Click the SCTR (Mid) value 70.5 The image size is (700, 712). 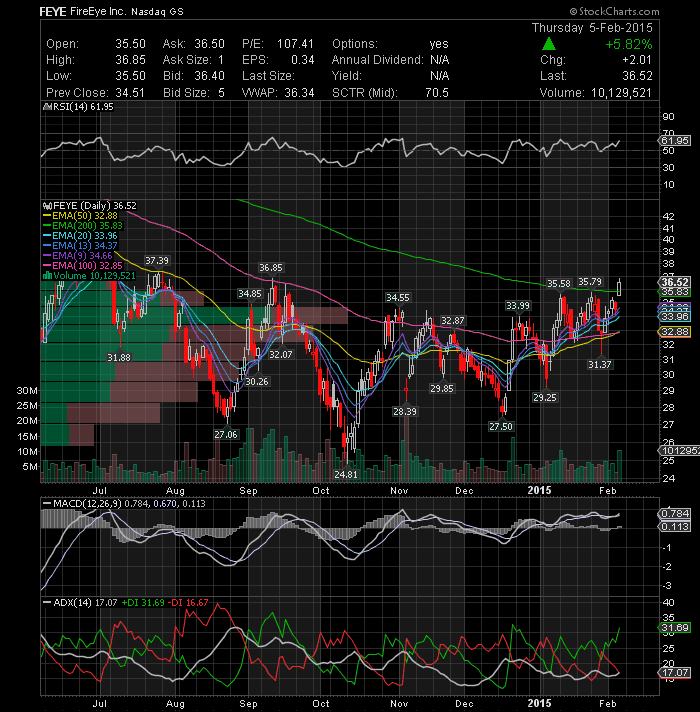coord(437,93)
